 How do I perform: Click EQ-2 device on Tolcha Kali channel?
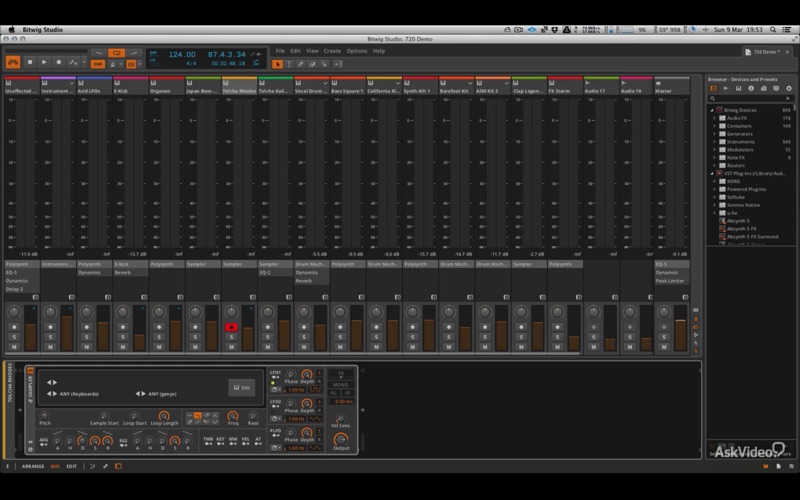tap(276, 272)
